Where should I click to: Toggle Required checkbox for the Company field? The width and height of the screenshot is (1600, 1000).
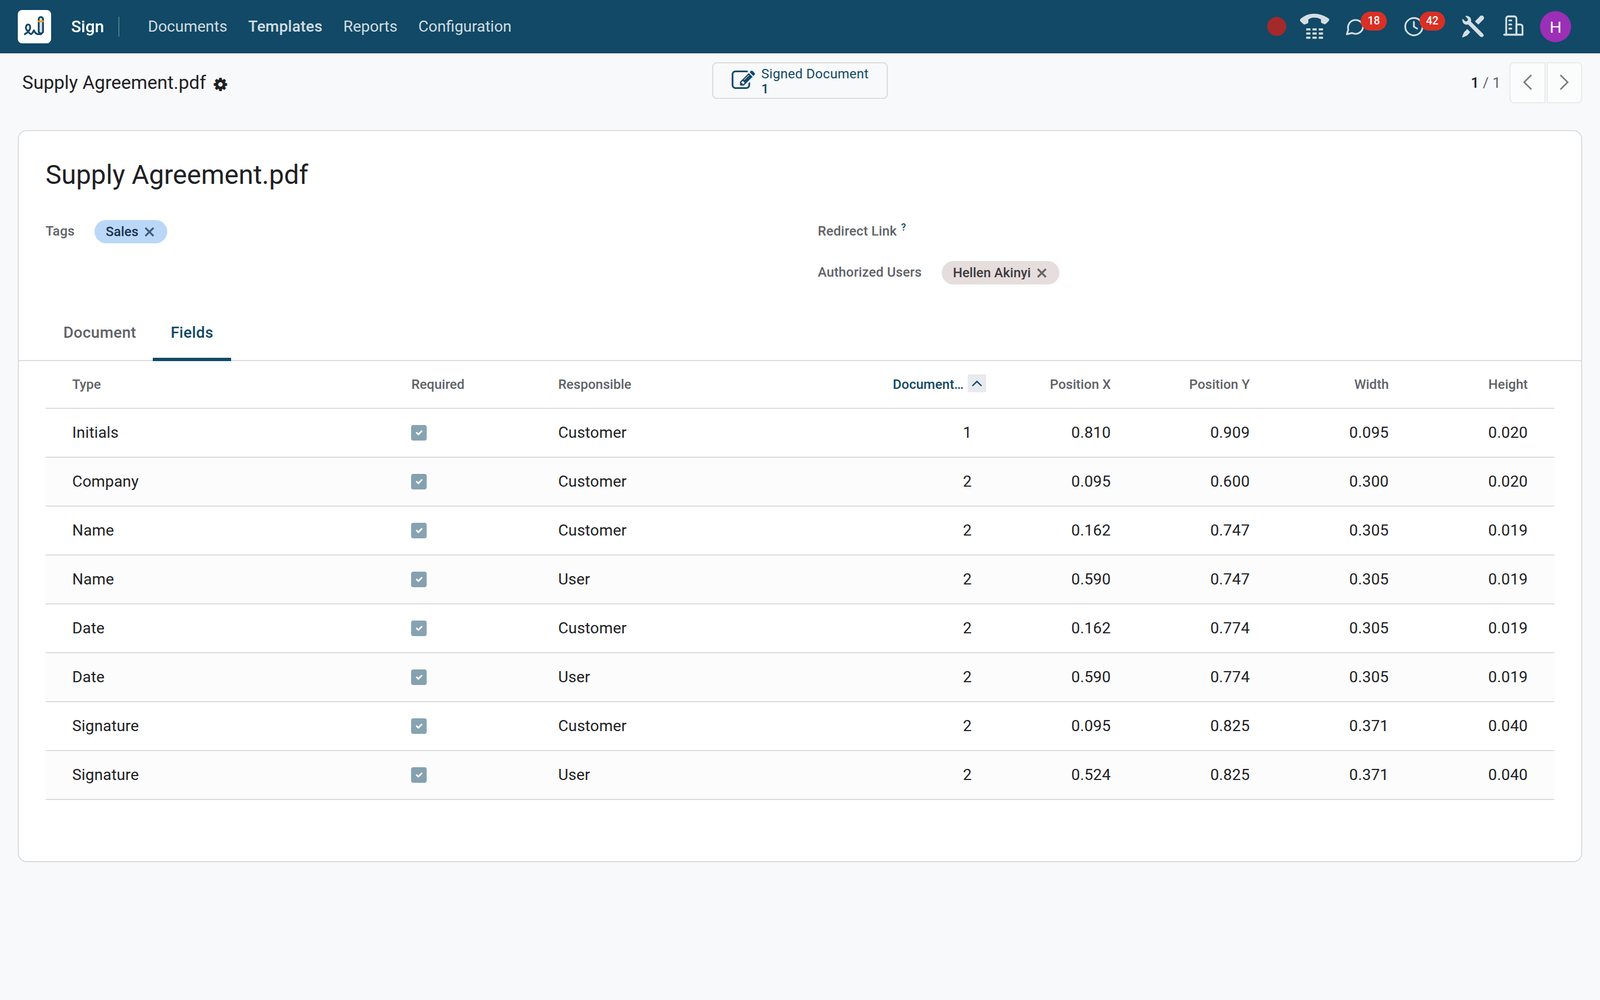pyautogui.click(x=419, y=482)
